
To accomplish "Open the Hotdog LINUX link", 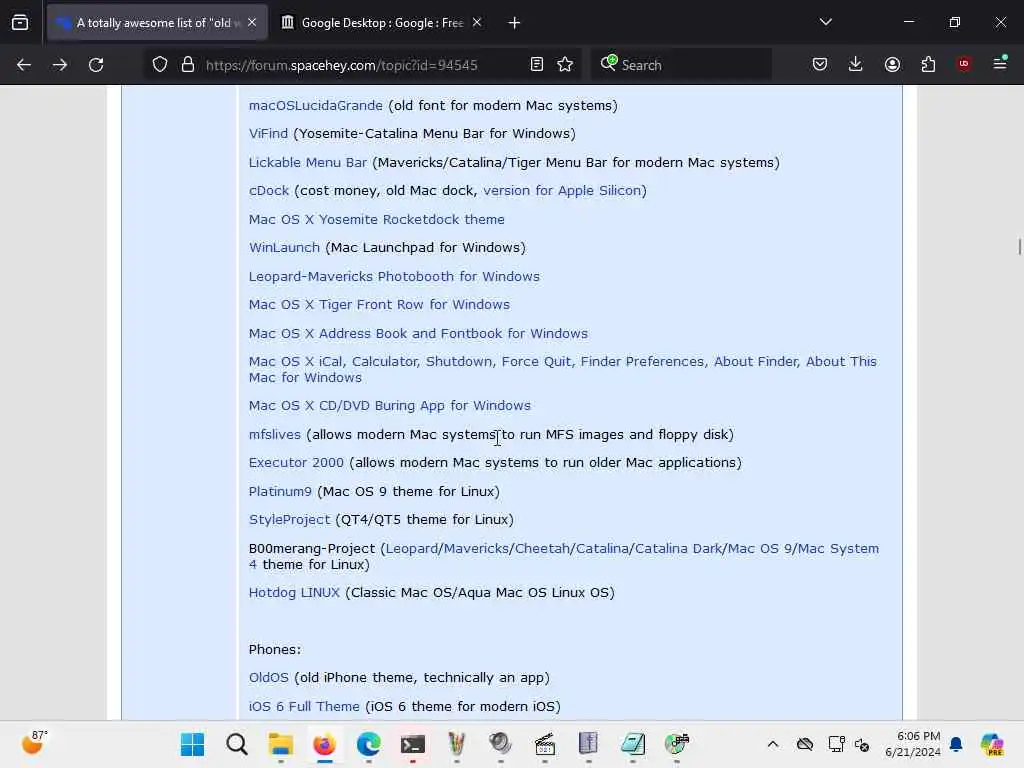I will tap(294, 593).
